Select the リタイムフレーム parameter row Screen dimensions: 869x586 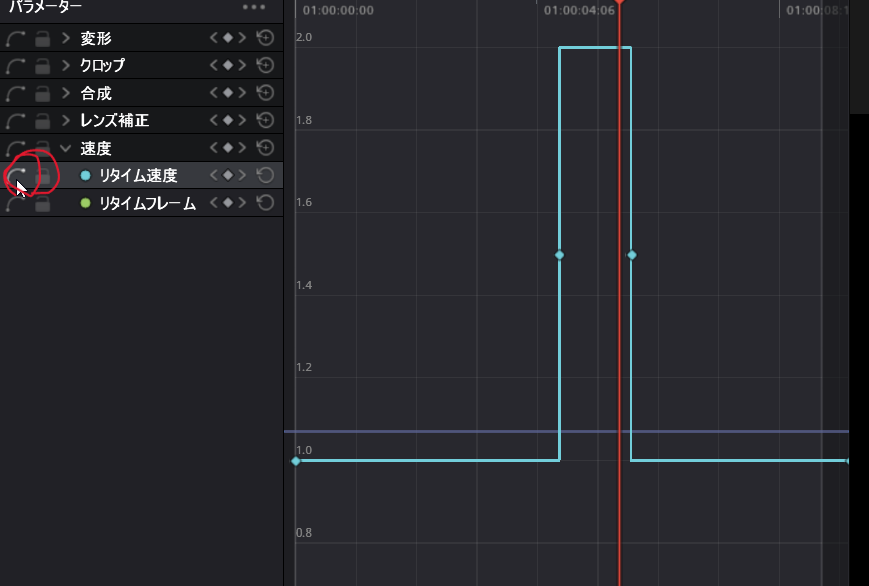(x=147, y=204)
